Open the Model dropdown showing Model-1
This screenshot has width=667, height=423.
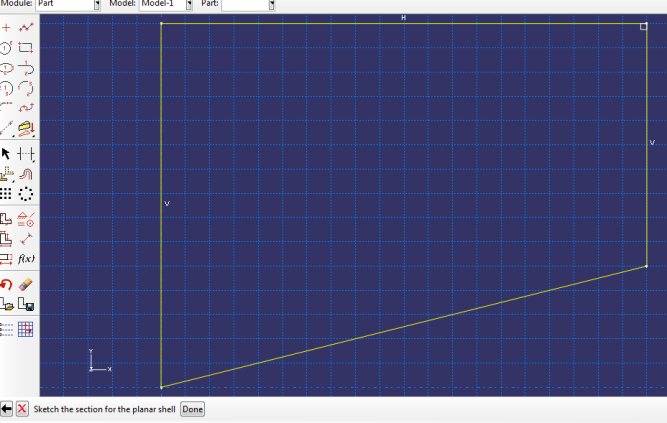(x=165, y=4)
